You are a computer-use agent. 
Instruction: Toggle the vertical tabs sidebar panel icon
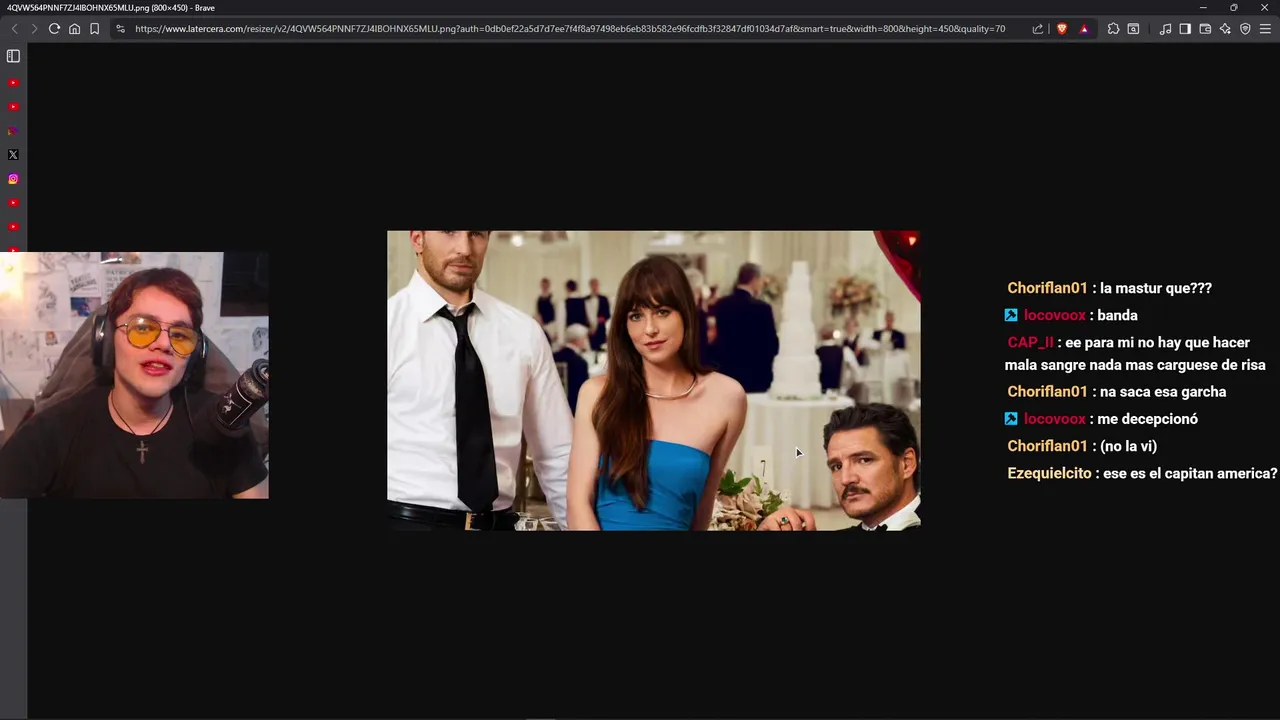coord(13,57)
